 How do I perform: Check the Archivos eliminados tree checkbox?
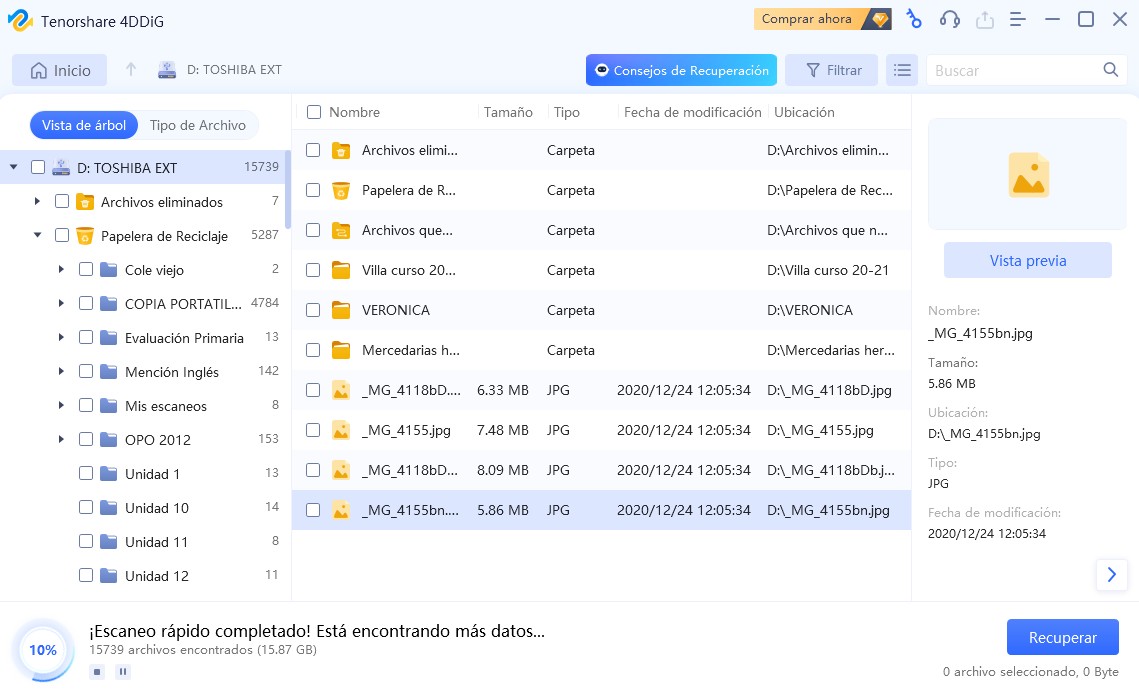click(62, 201)
